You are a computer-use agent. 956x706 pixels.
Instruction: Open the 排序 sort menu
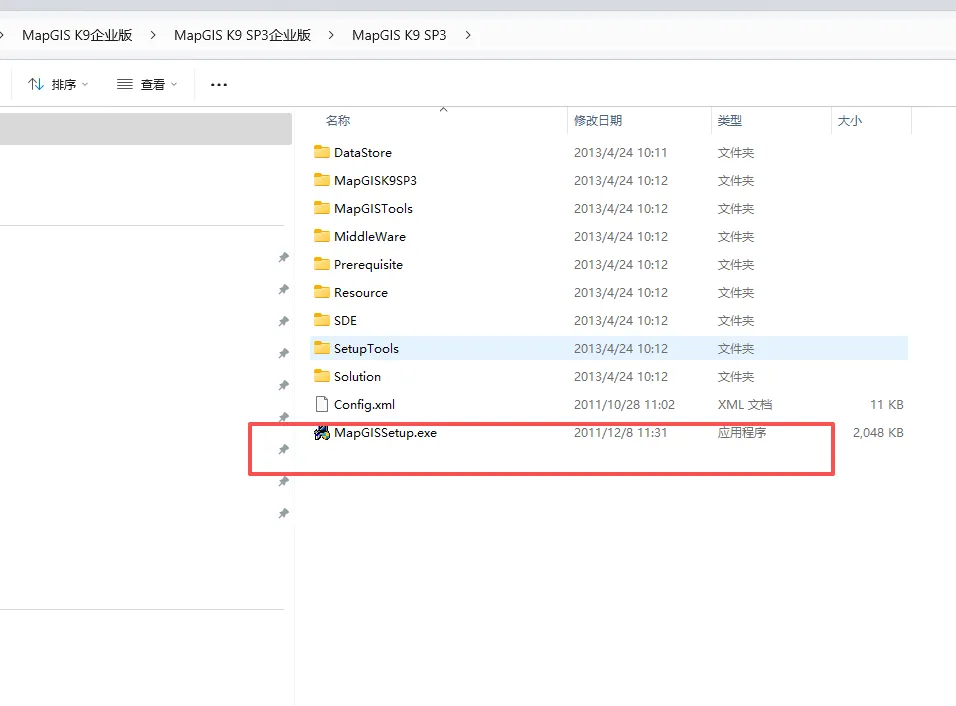[58, 84]
